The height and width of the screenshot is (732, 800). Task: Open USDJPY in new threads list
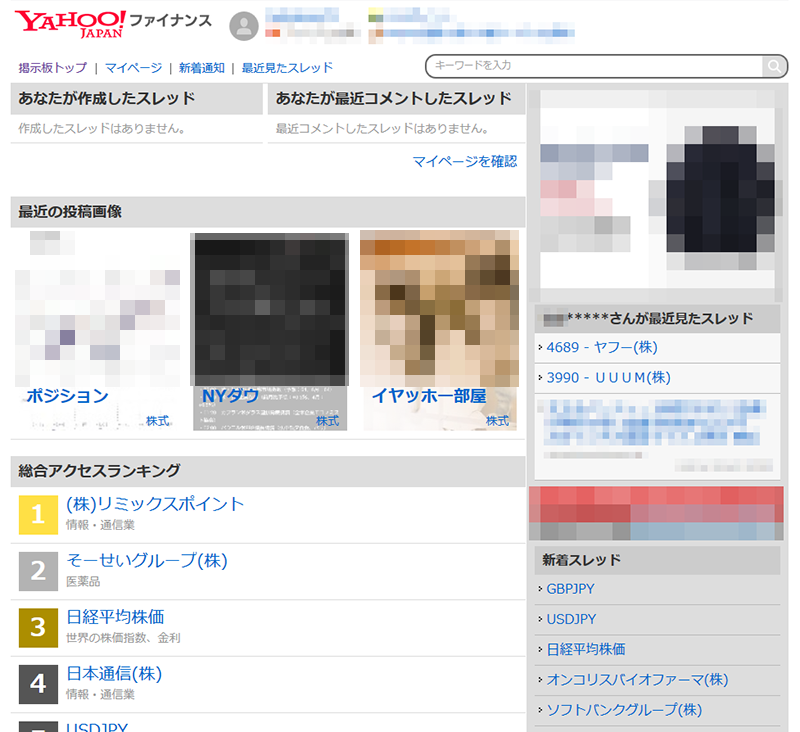click(571, 619)
